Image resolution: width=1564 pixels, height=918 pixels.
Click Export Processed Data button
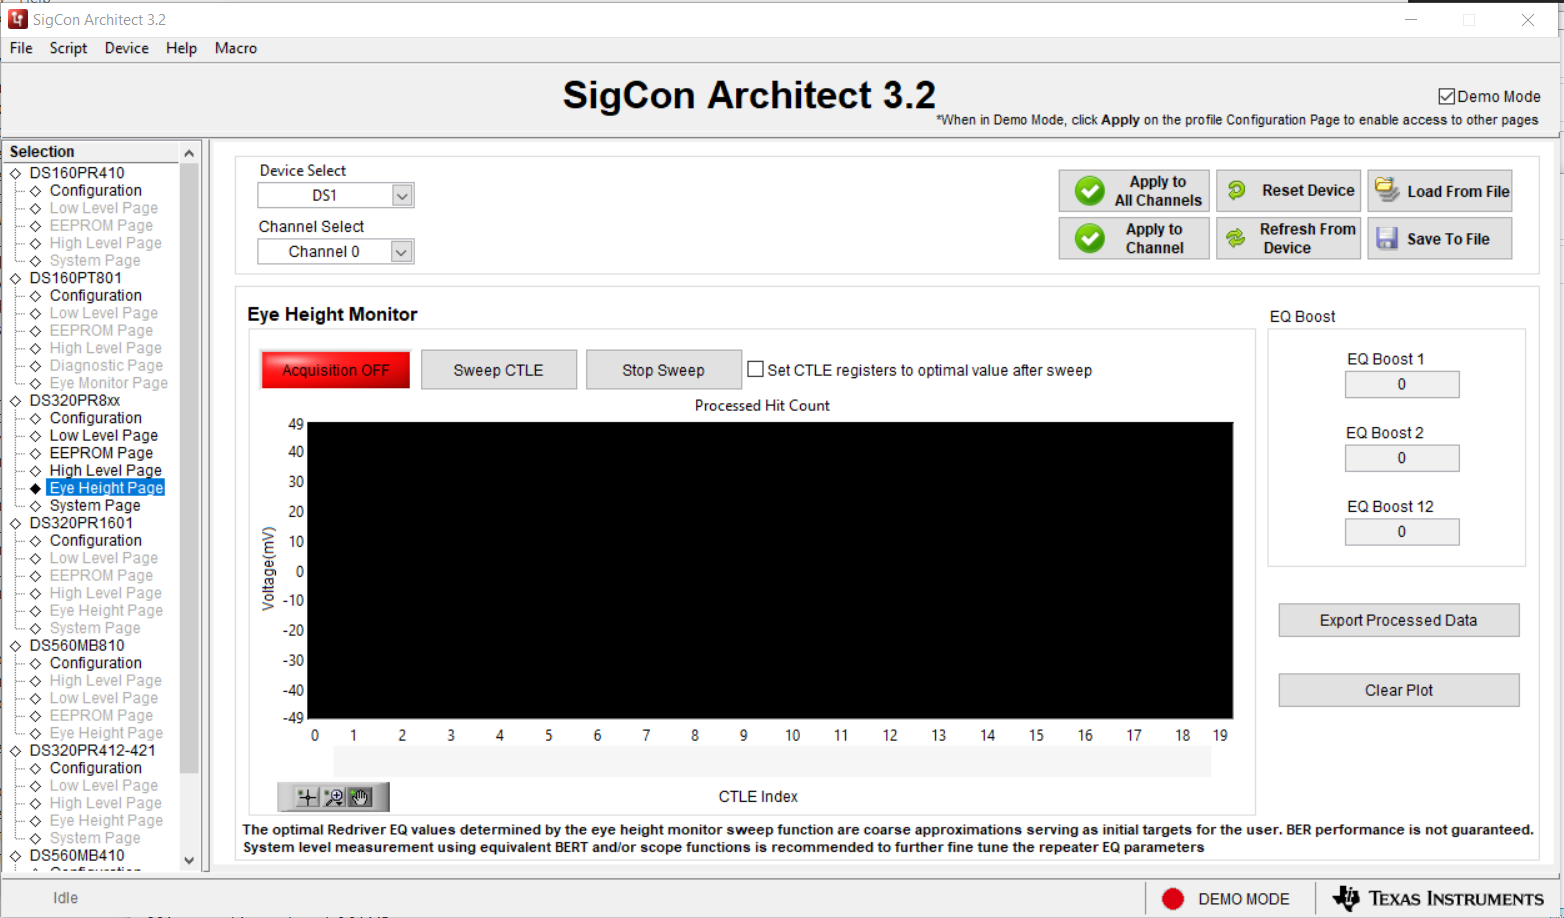pyautogui.click(x=1399, y=620)
